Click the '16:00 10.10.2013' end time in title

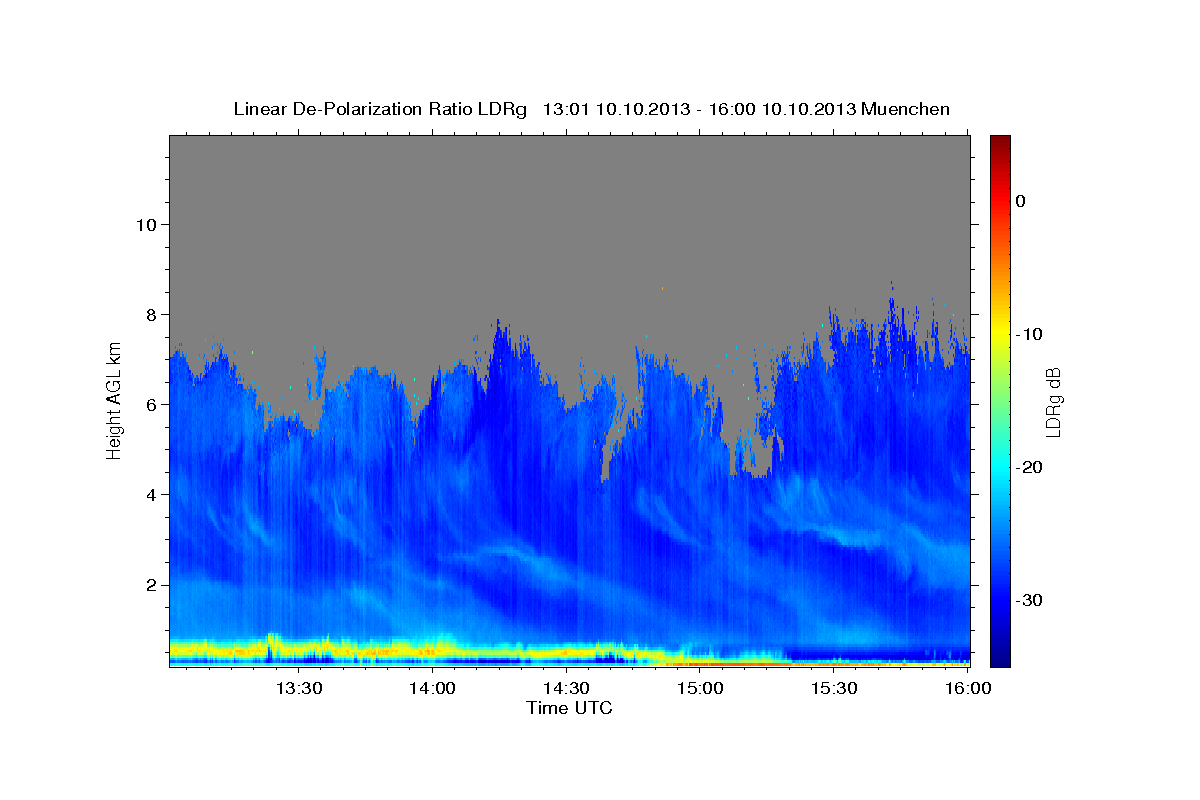click(x=782, y=109)
